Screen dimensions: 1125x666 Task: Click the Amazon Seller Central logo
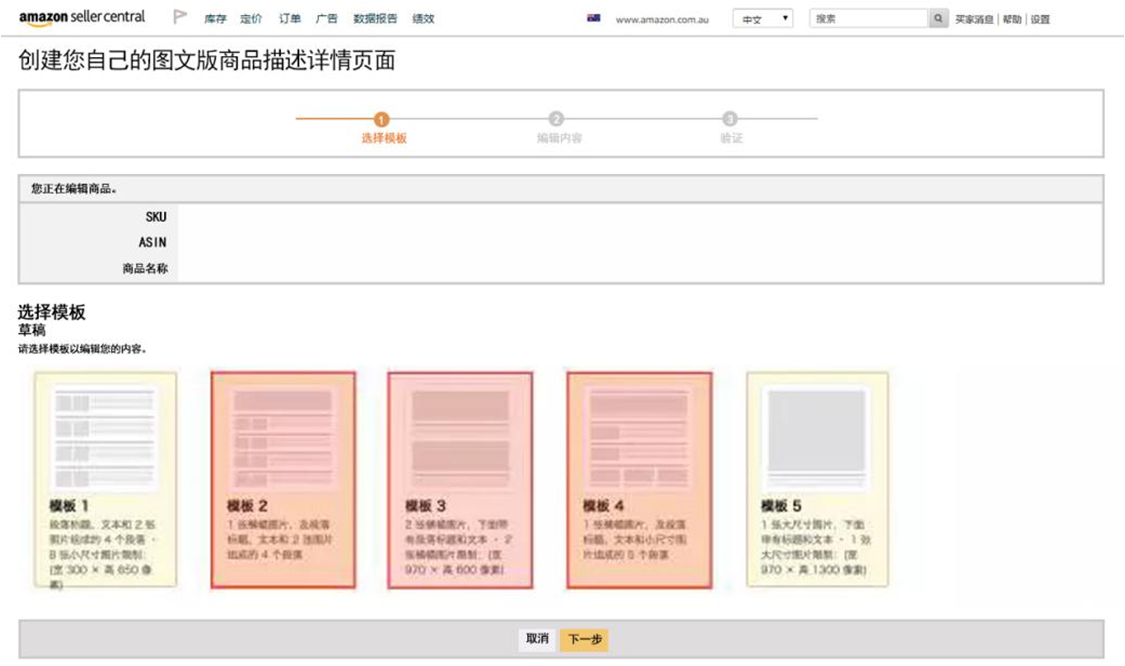coord(82,18)
